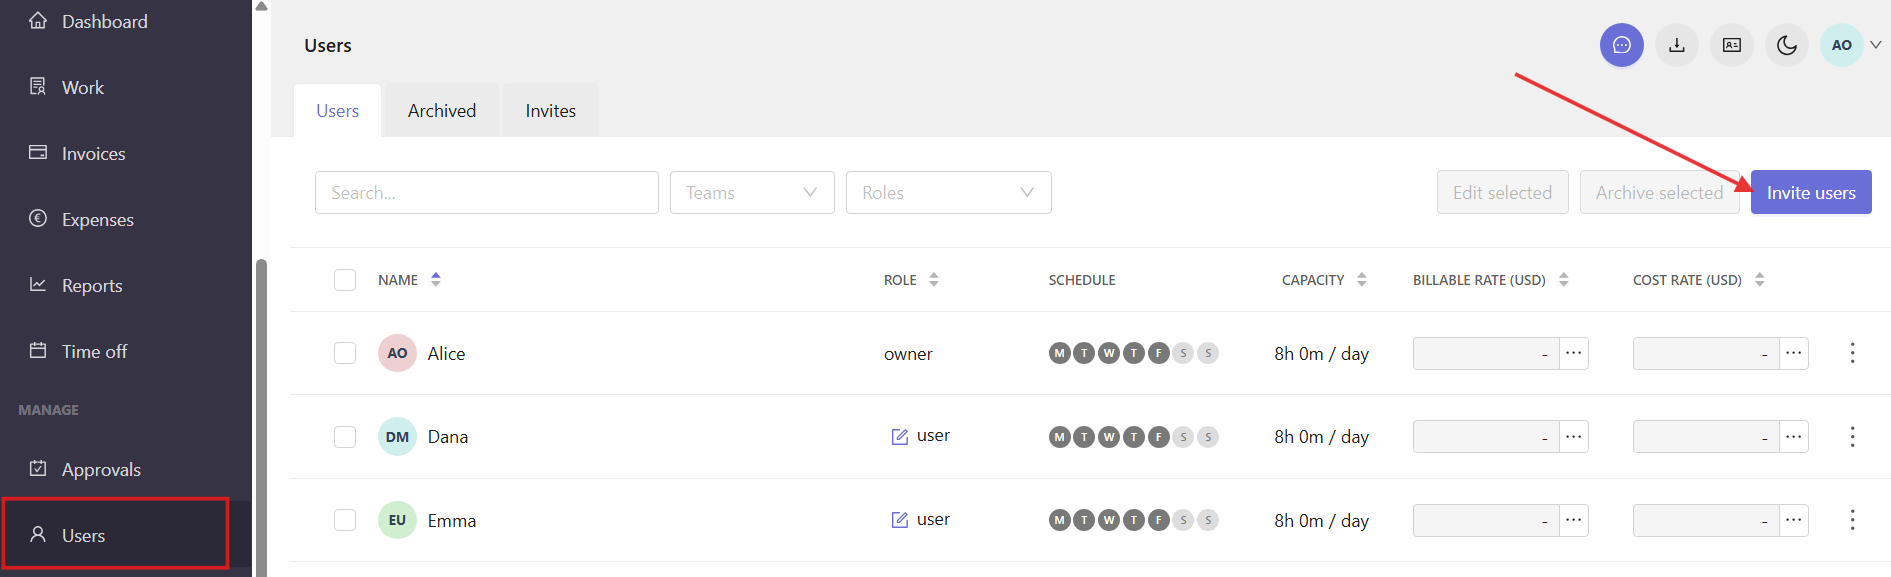Click Alice's AO avatar
Viewport: 1891px width, 577px height.
(x=397, y=353)
